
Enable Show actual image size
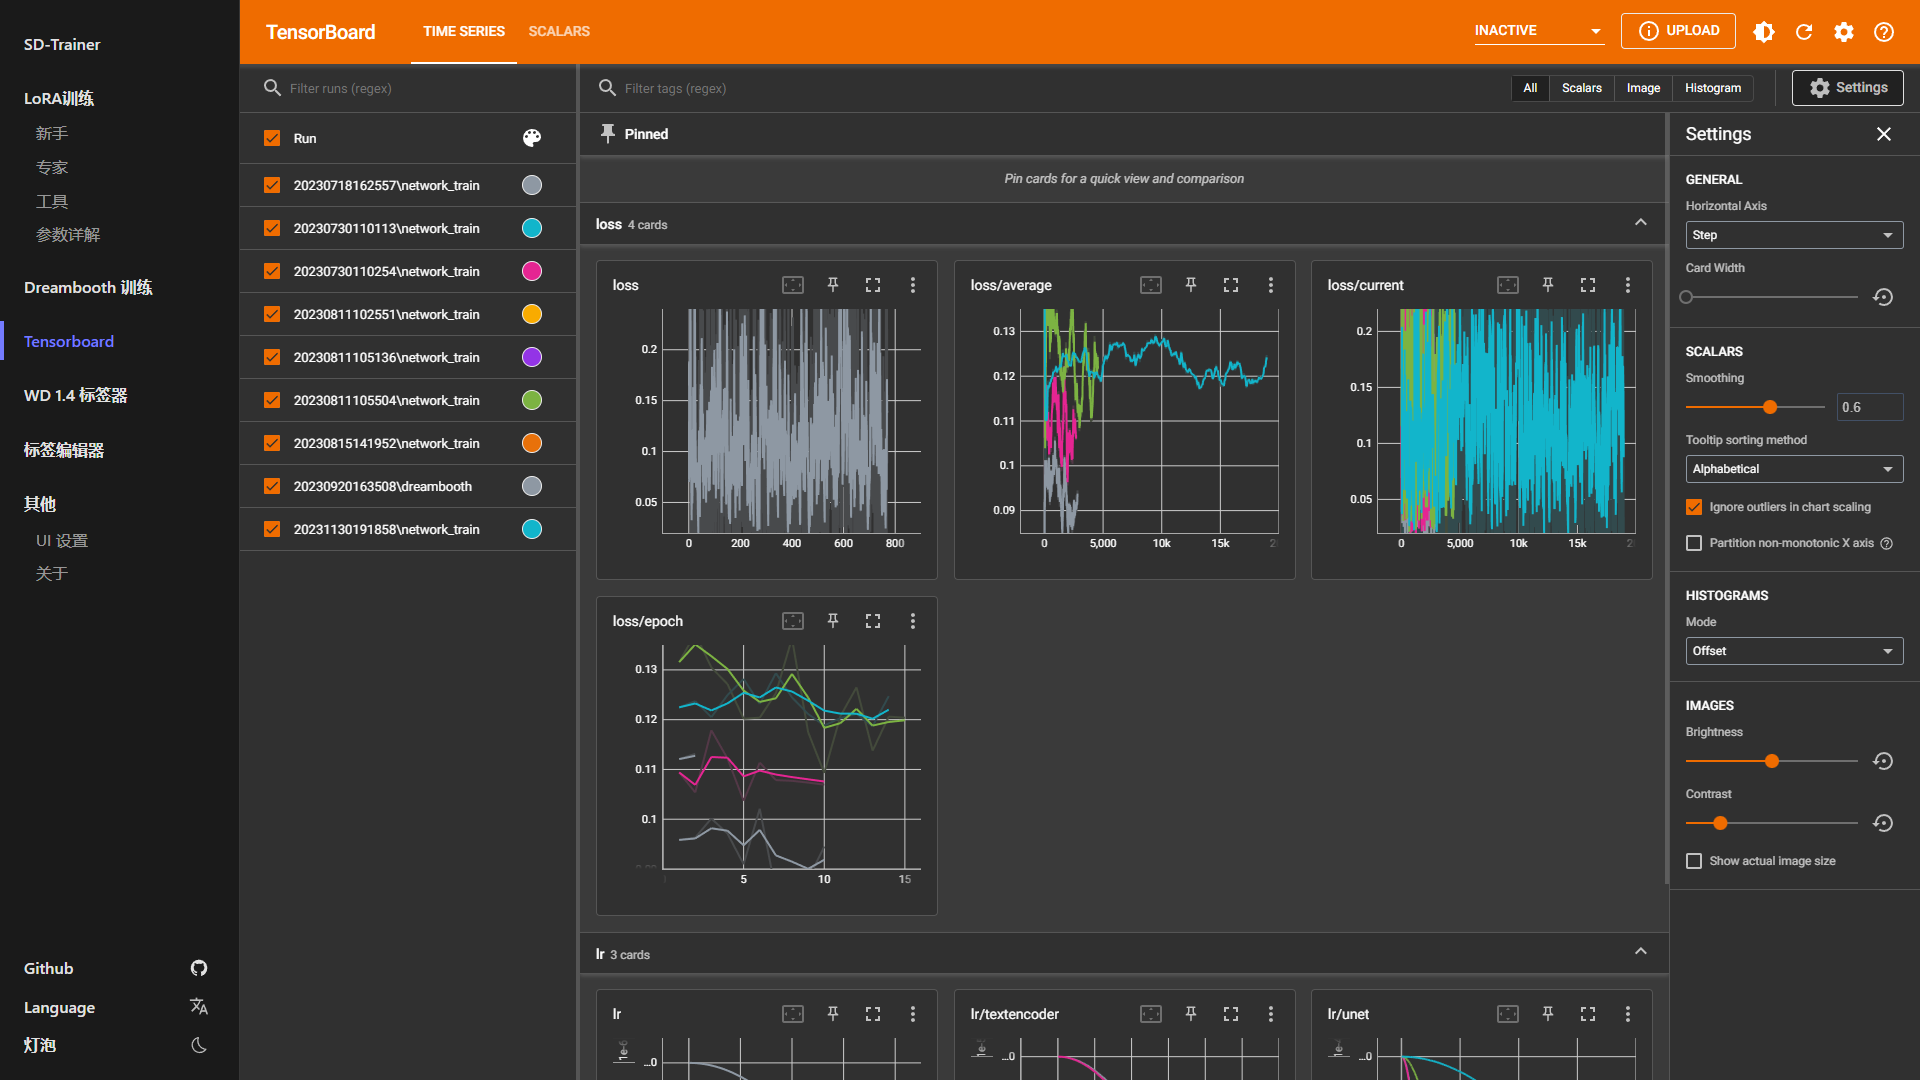coord(1694,861)
